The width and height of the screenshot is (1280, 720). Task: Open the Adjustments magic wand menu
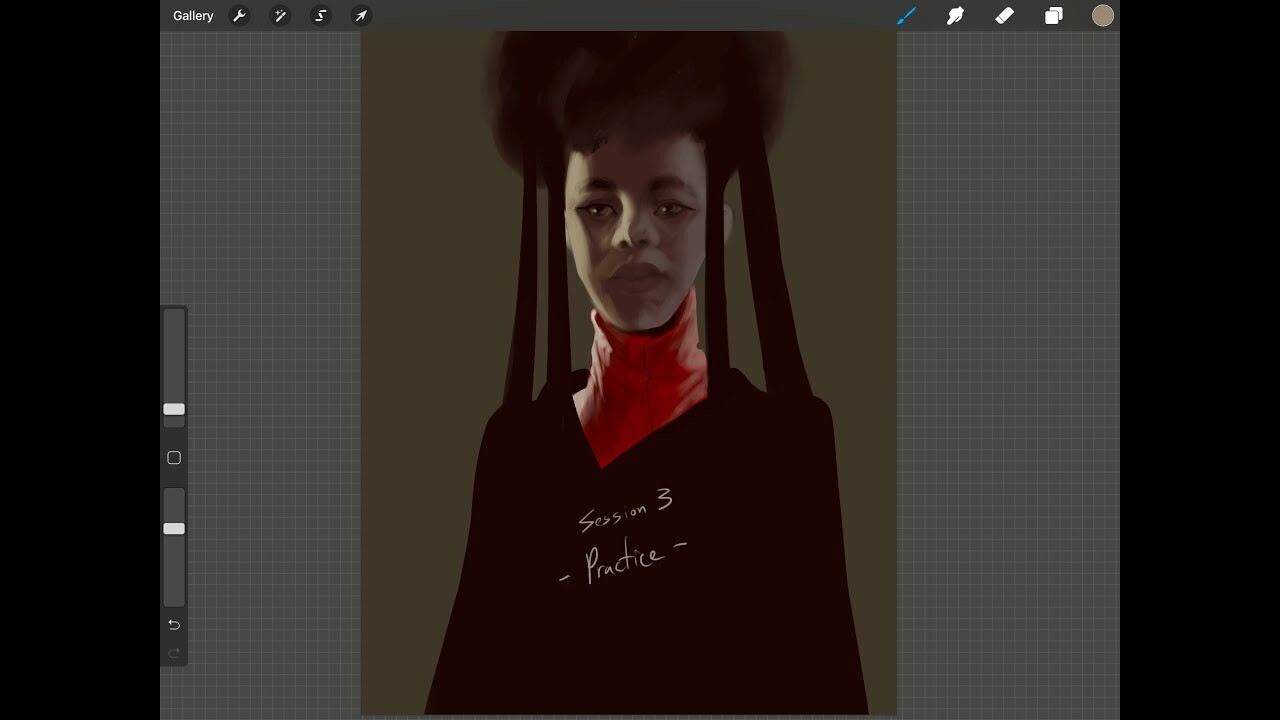(x=280, y=15)
